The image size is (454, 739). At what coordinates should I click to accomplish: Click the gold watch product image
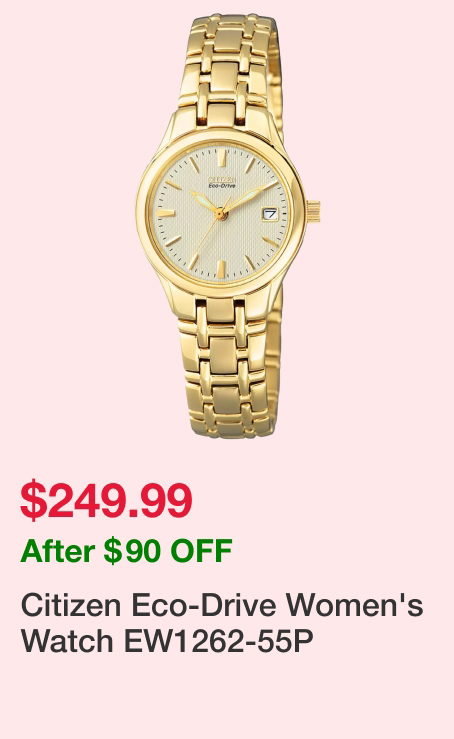pyautogui.click(x=228, y=226)
